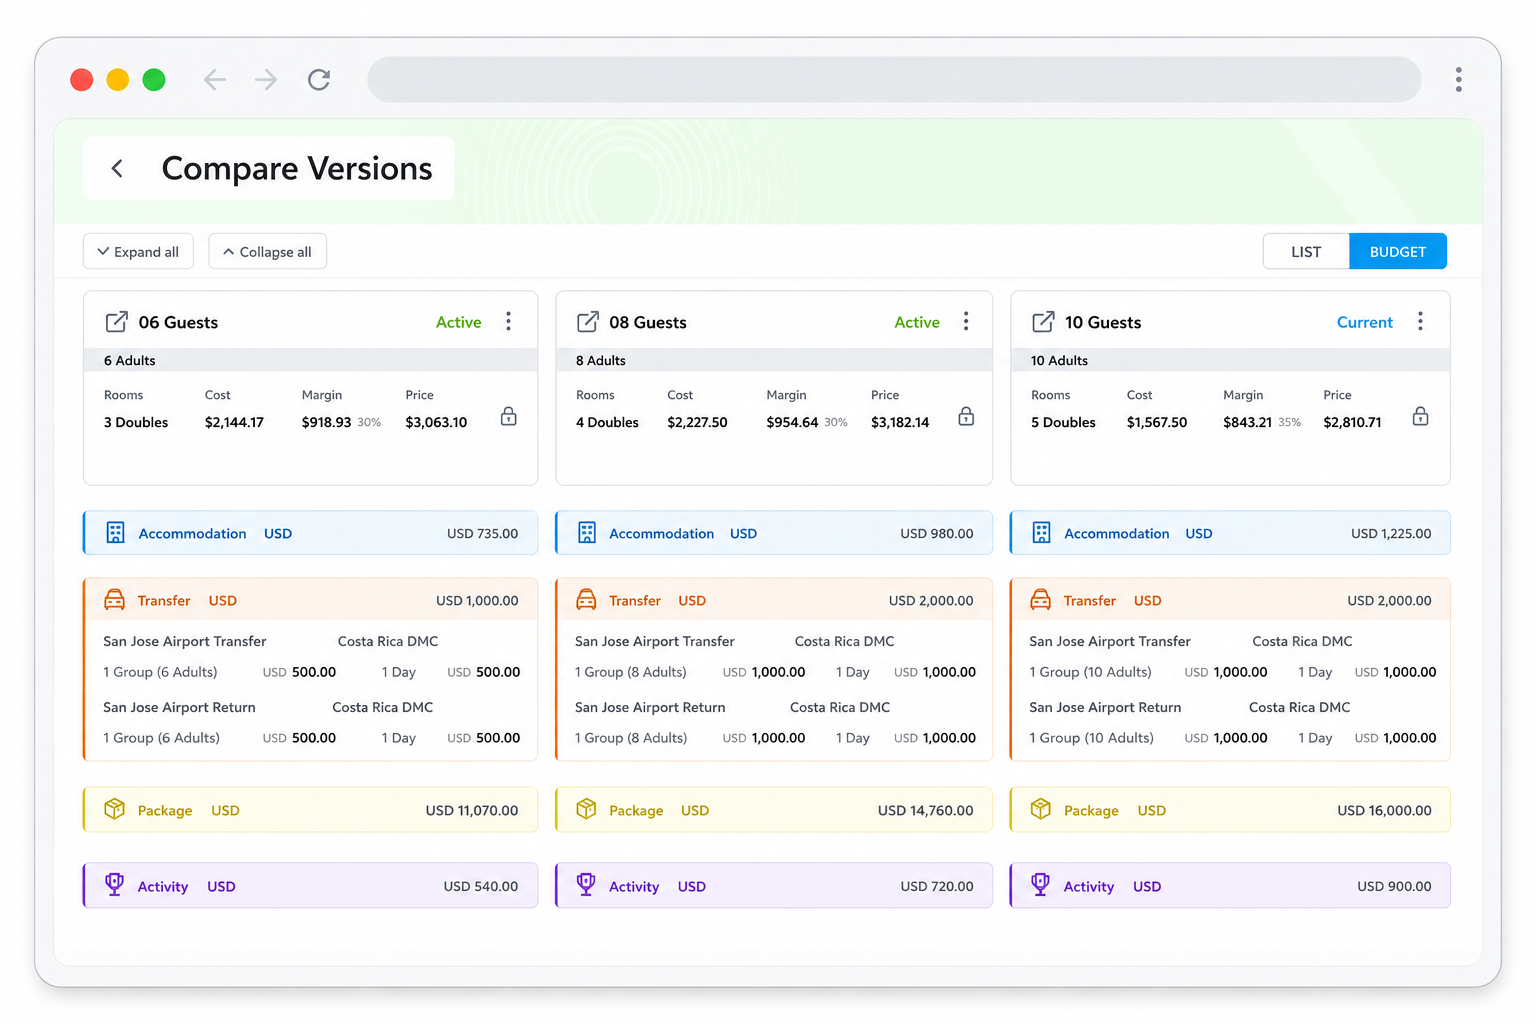Viewport: 1536px width, 1024px height.
Task: Click the browser forward arrow
Action: click(266, 80)
